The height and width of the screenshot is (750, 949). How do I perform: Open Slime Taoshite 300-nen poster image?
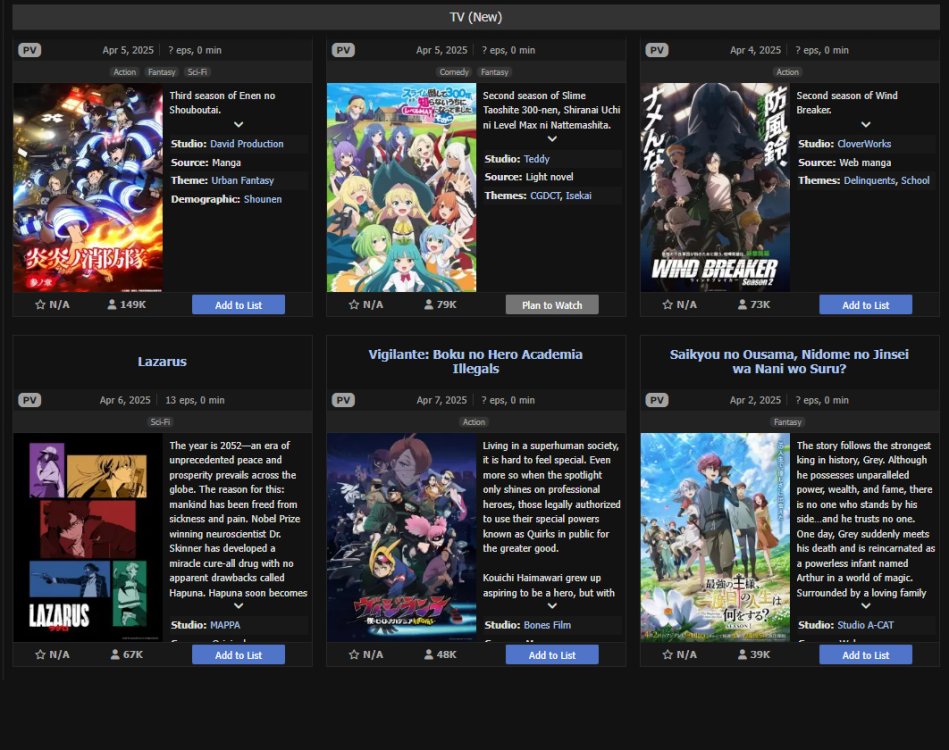point(401,188)
